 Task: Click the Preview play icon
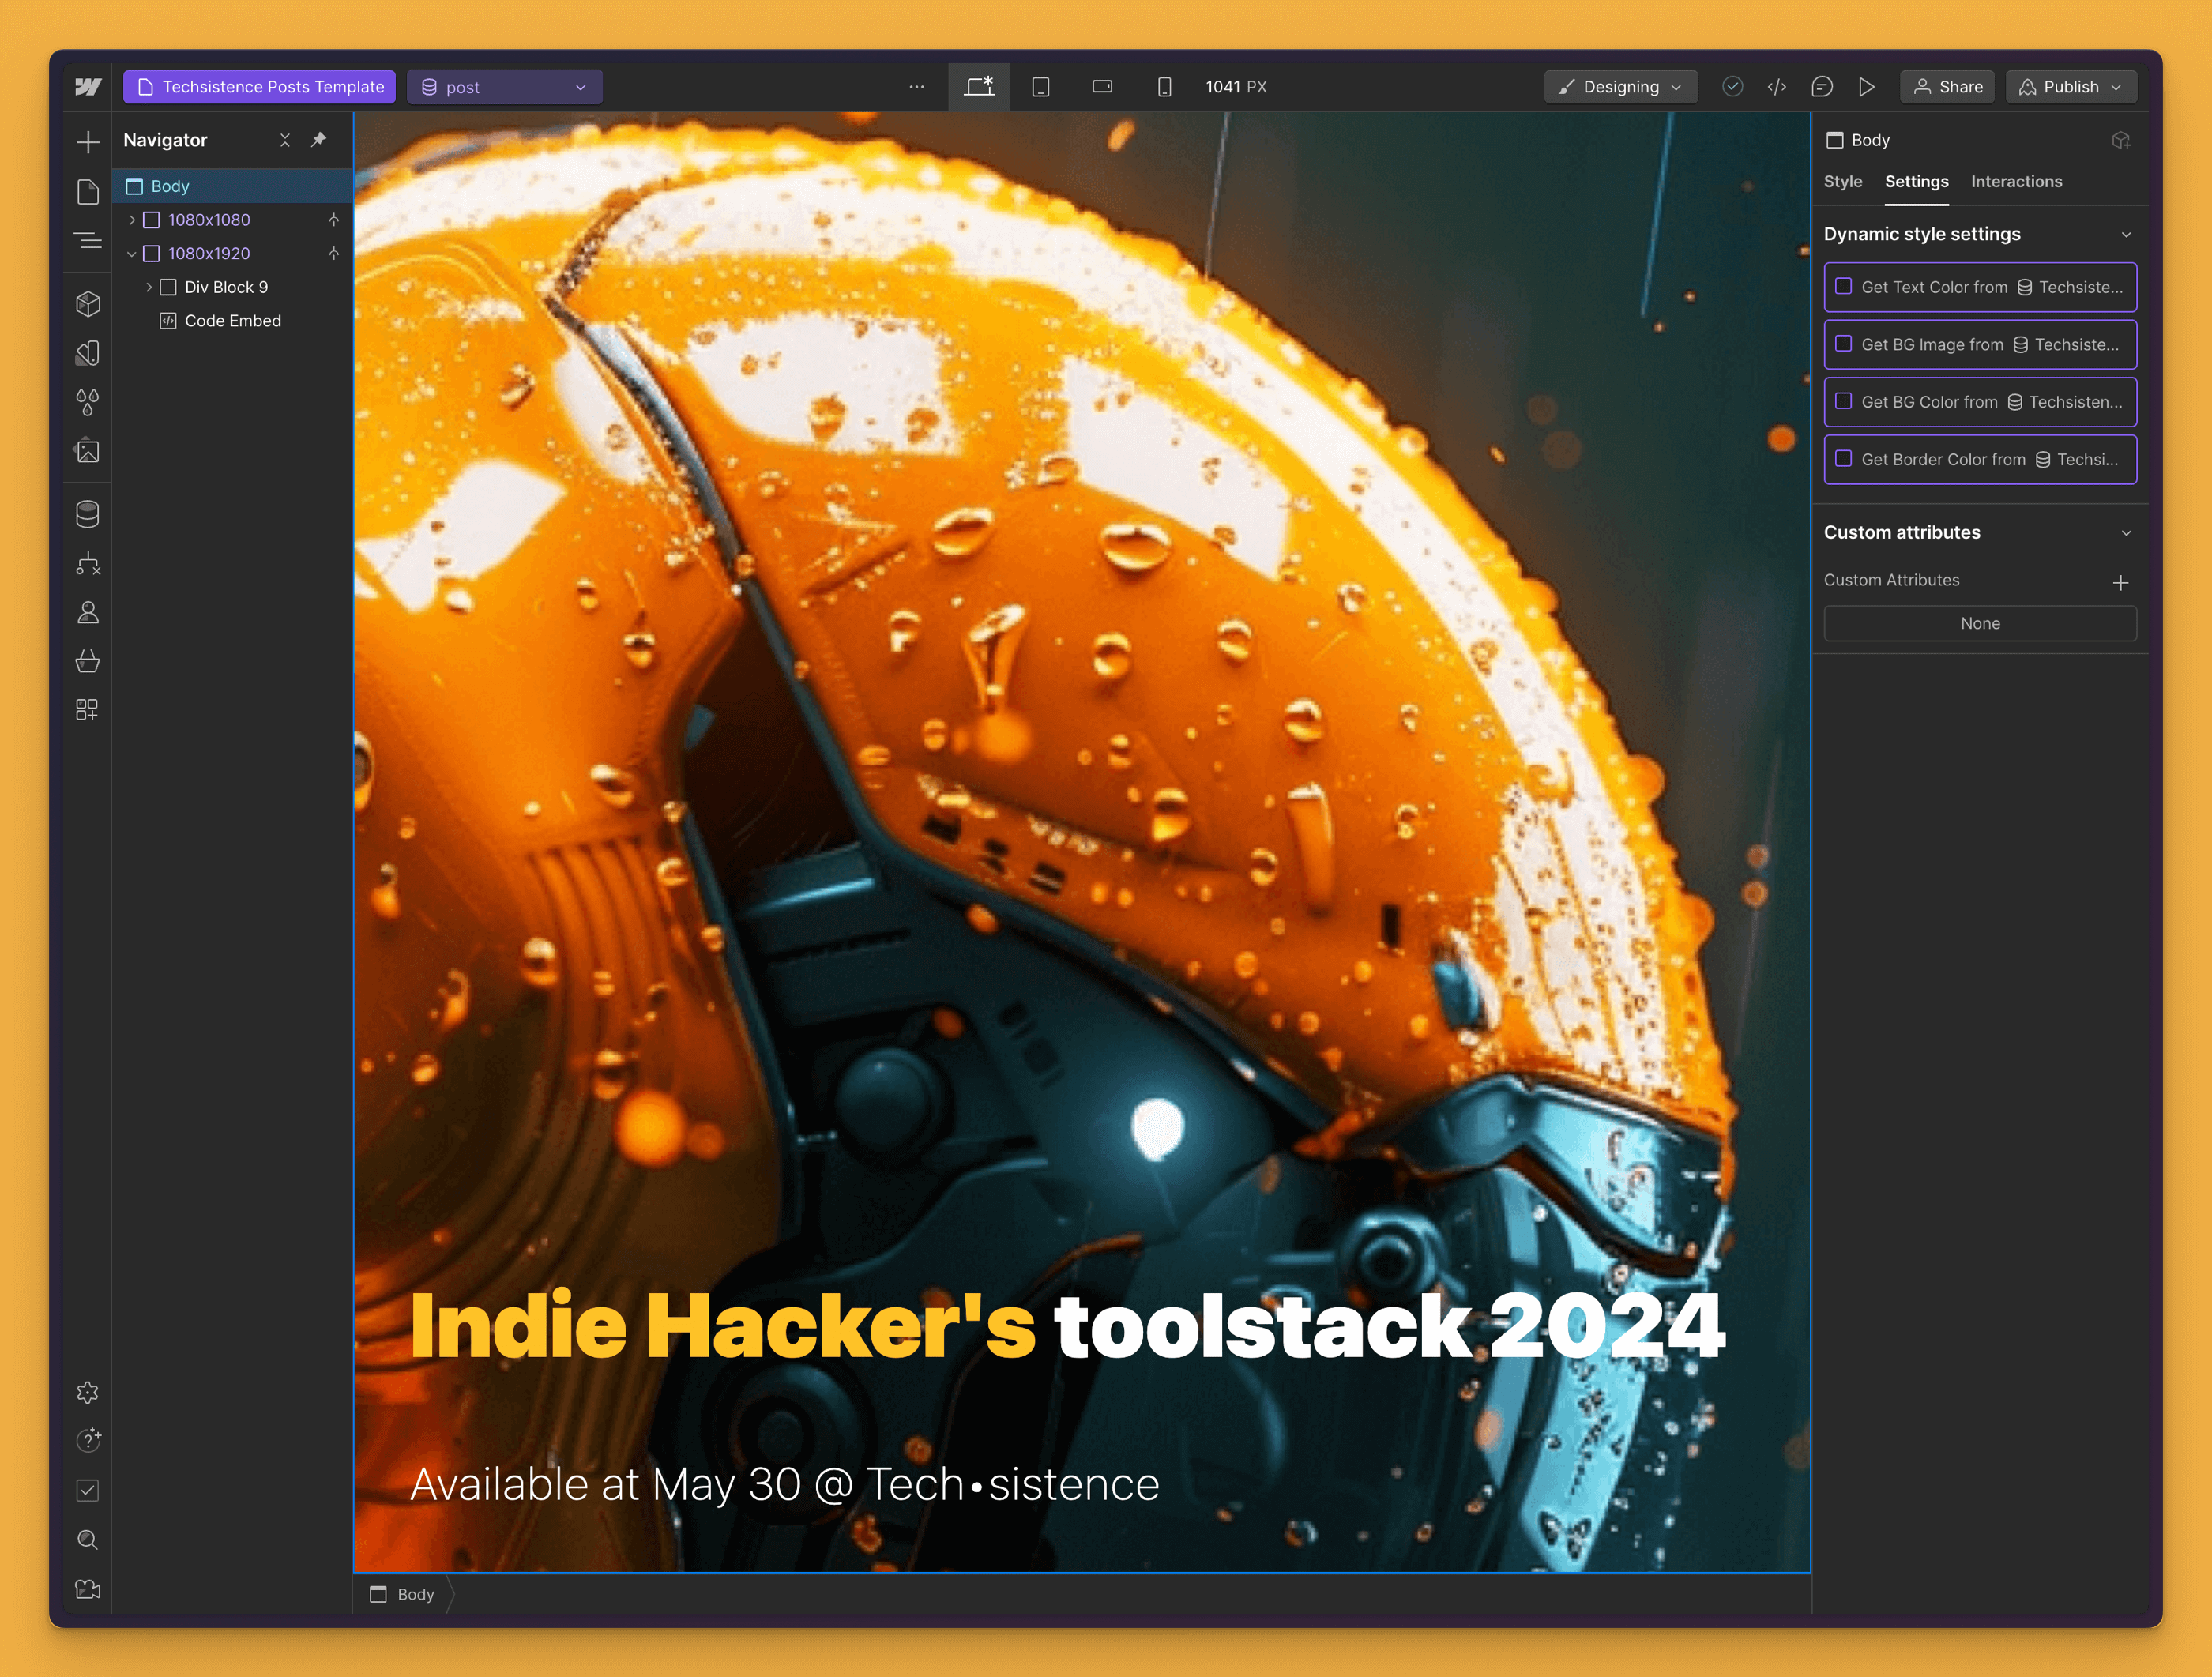(1866, 87)
